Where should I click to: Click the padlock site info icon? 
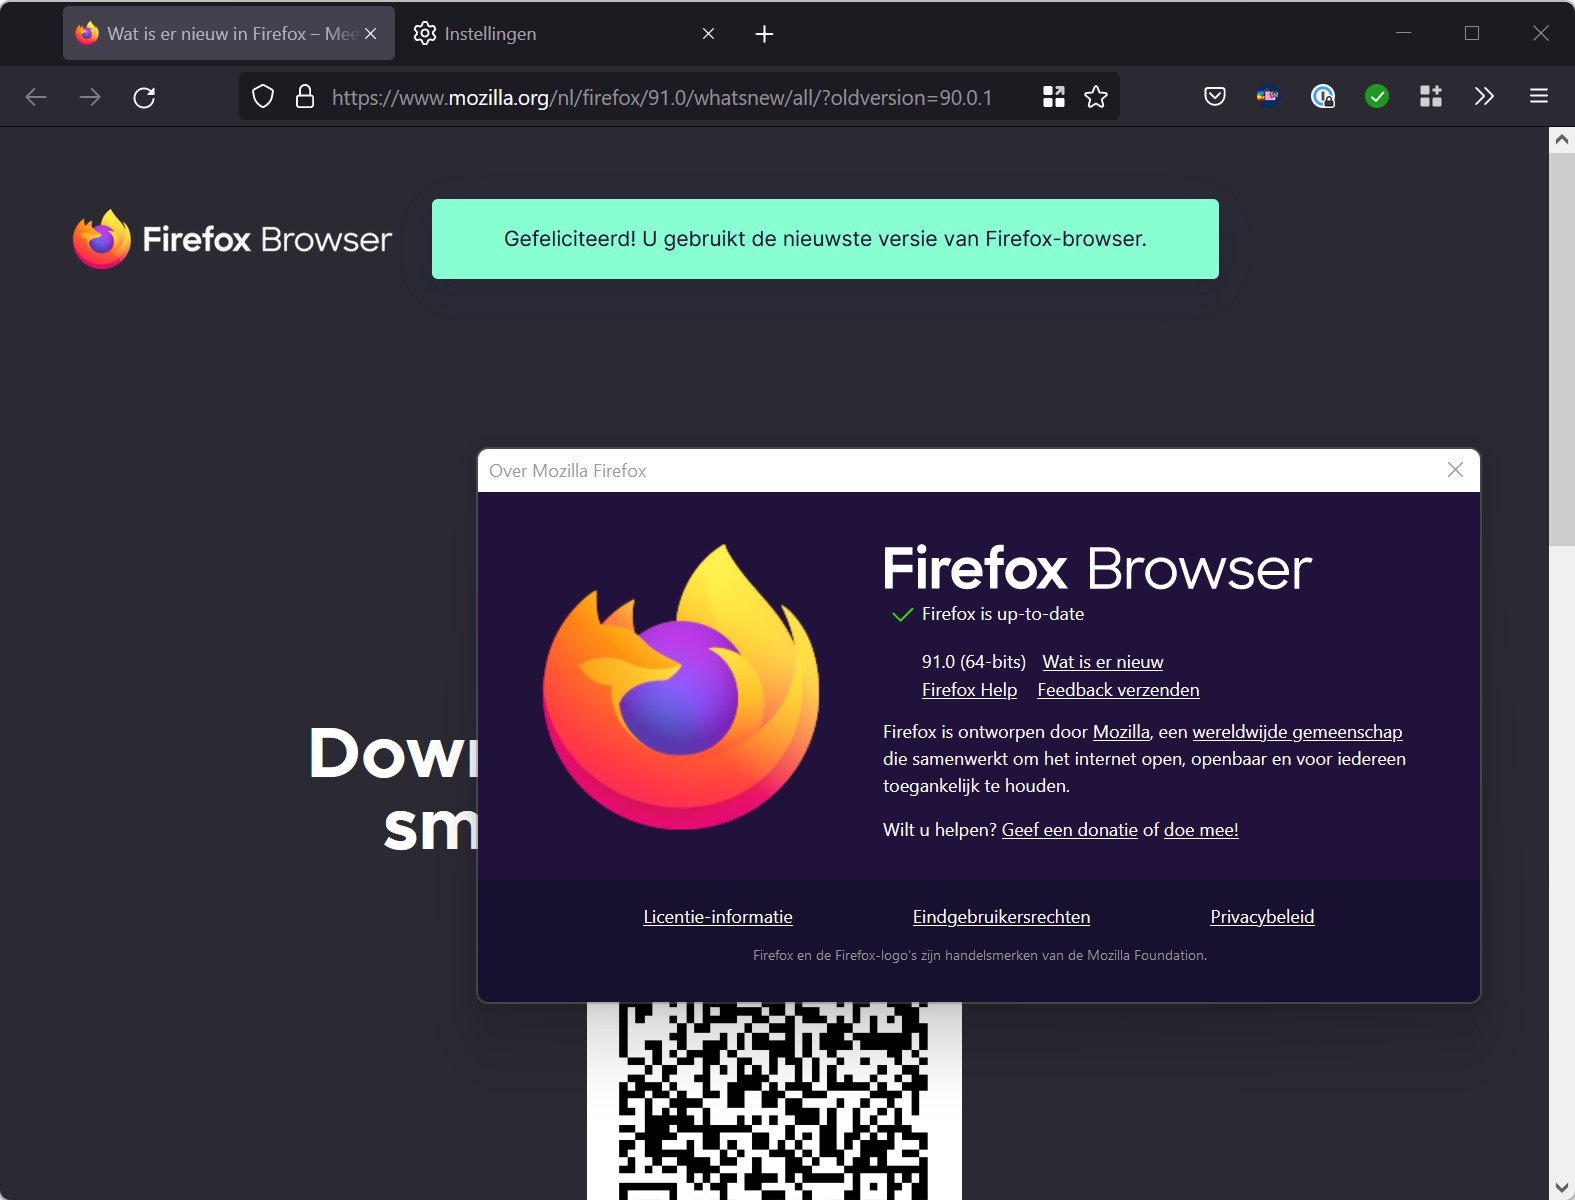(305, 97)
